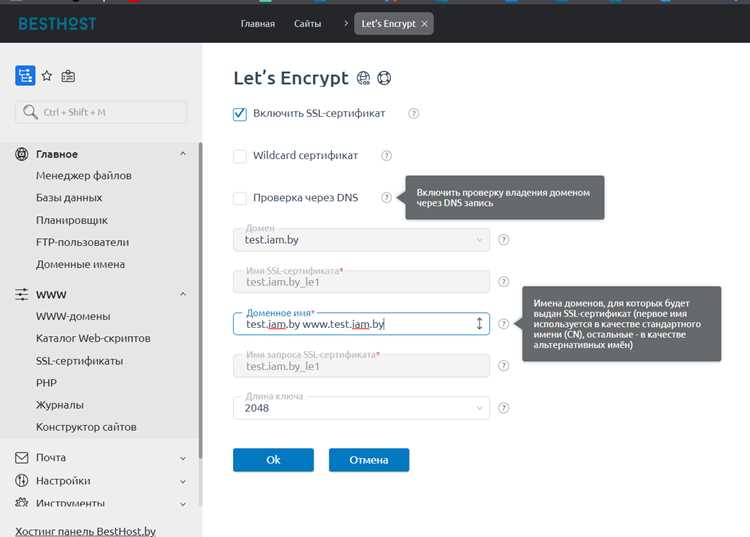Open FTP-пользователи menu item

82,242
